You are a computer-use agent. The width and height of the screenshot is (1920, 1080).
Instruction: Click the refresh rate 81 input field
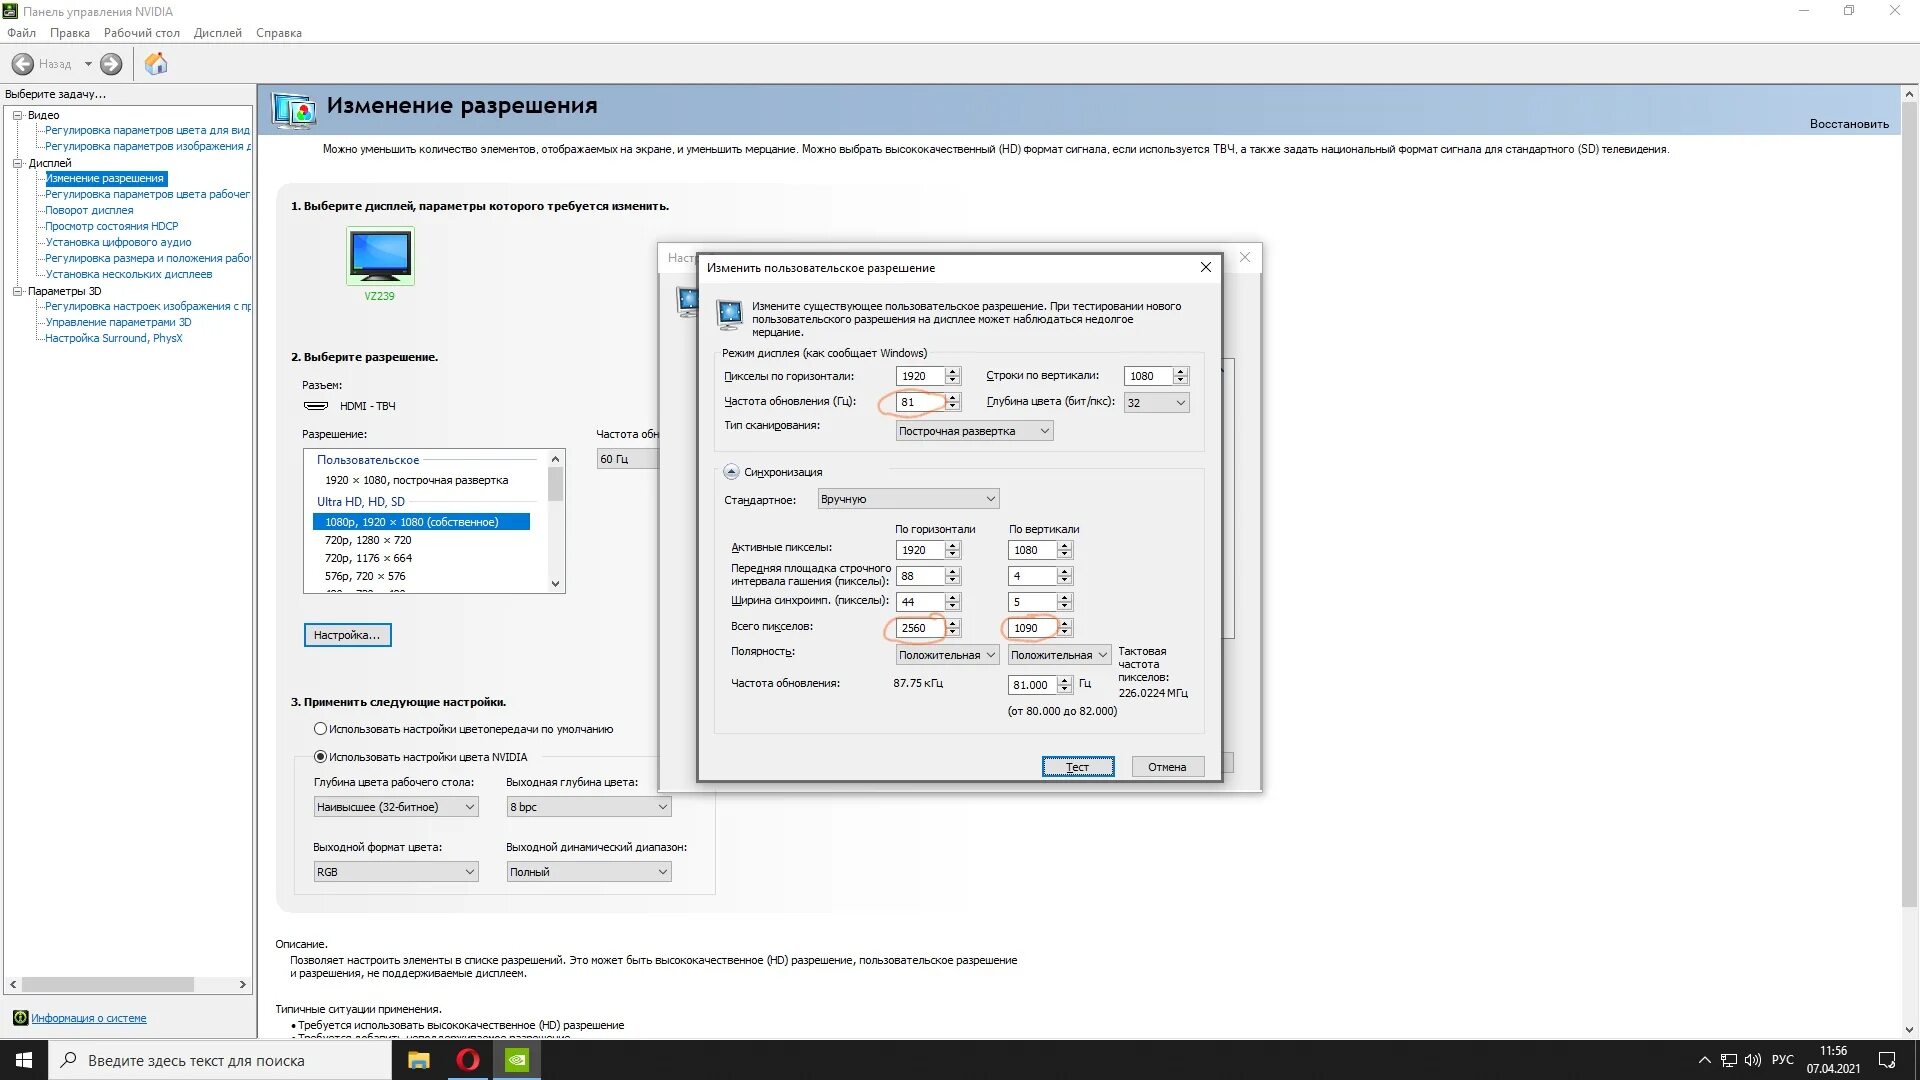pos(920,402)
